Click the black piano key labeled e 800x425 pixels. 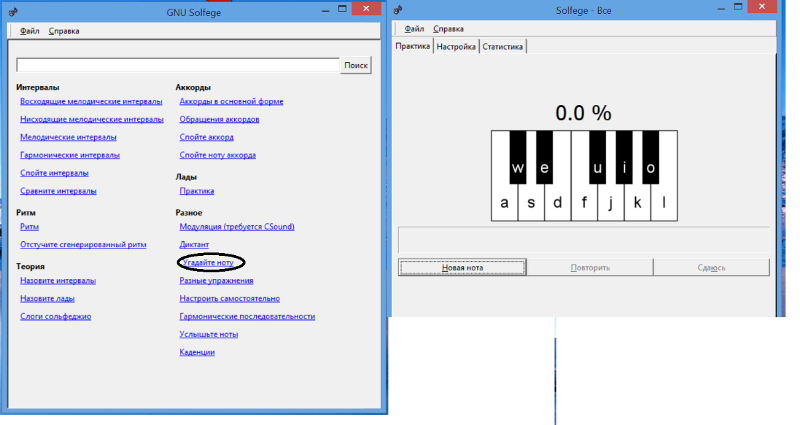pos(544,157)
